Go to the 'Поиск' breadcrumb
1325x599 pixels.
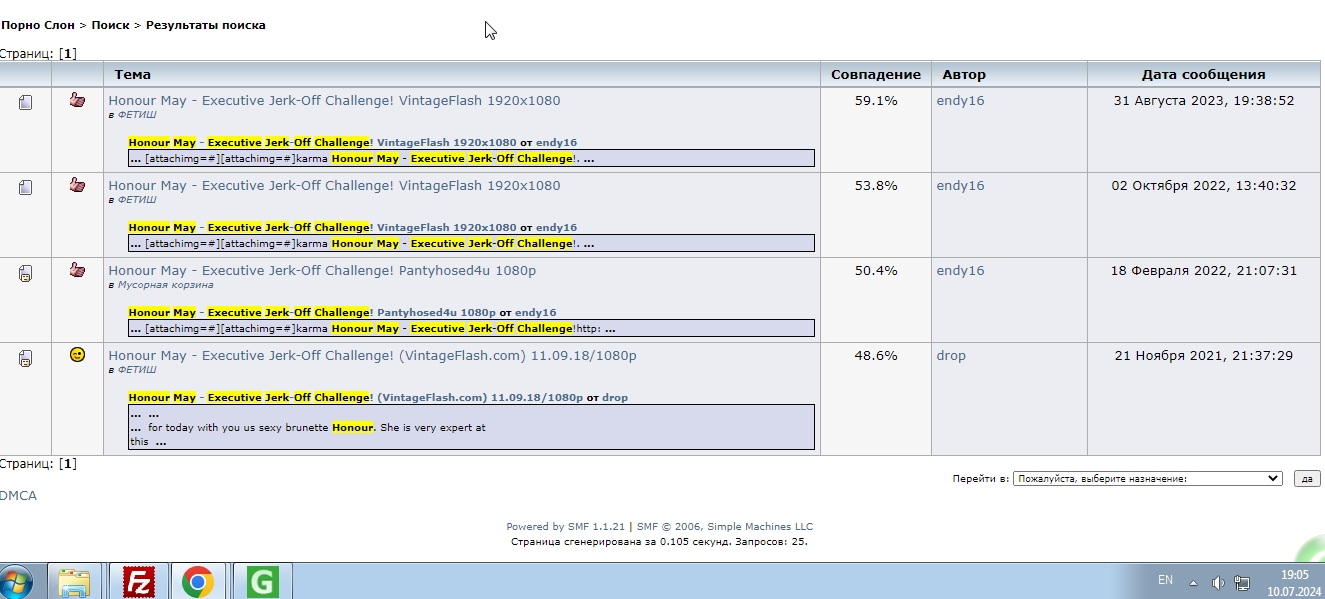pyautogui.click(x=110, y=25)
